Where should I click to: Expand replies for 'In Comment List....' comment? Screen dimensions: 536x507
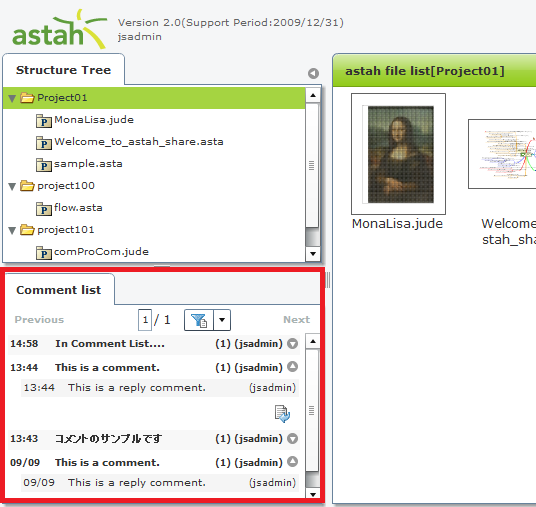coord(292,344)
